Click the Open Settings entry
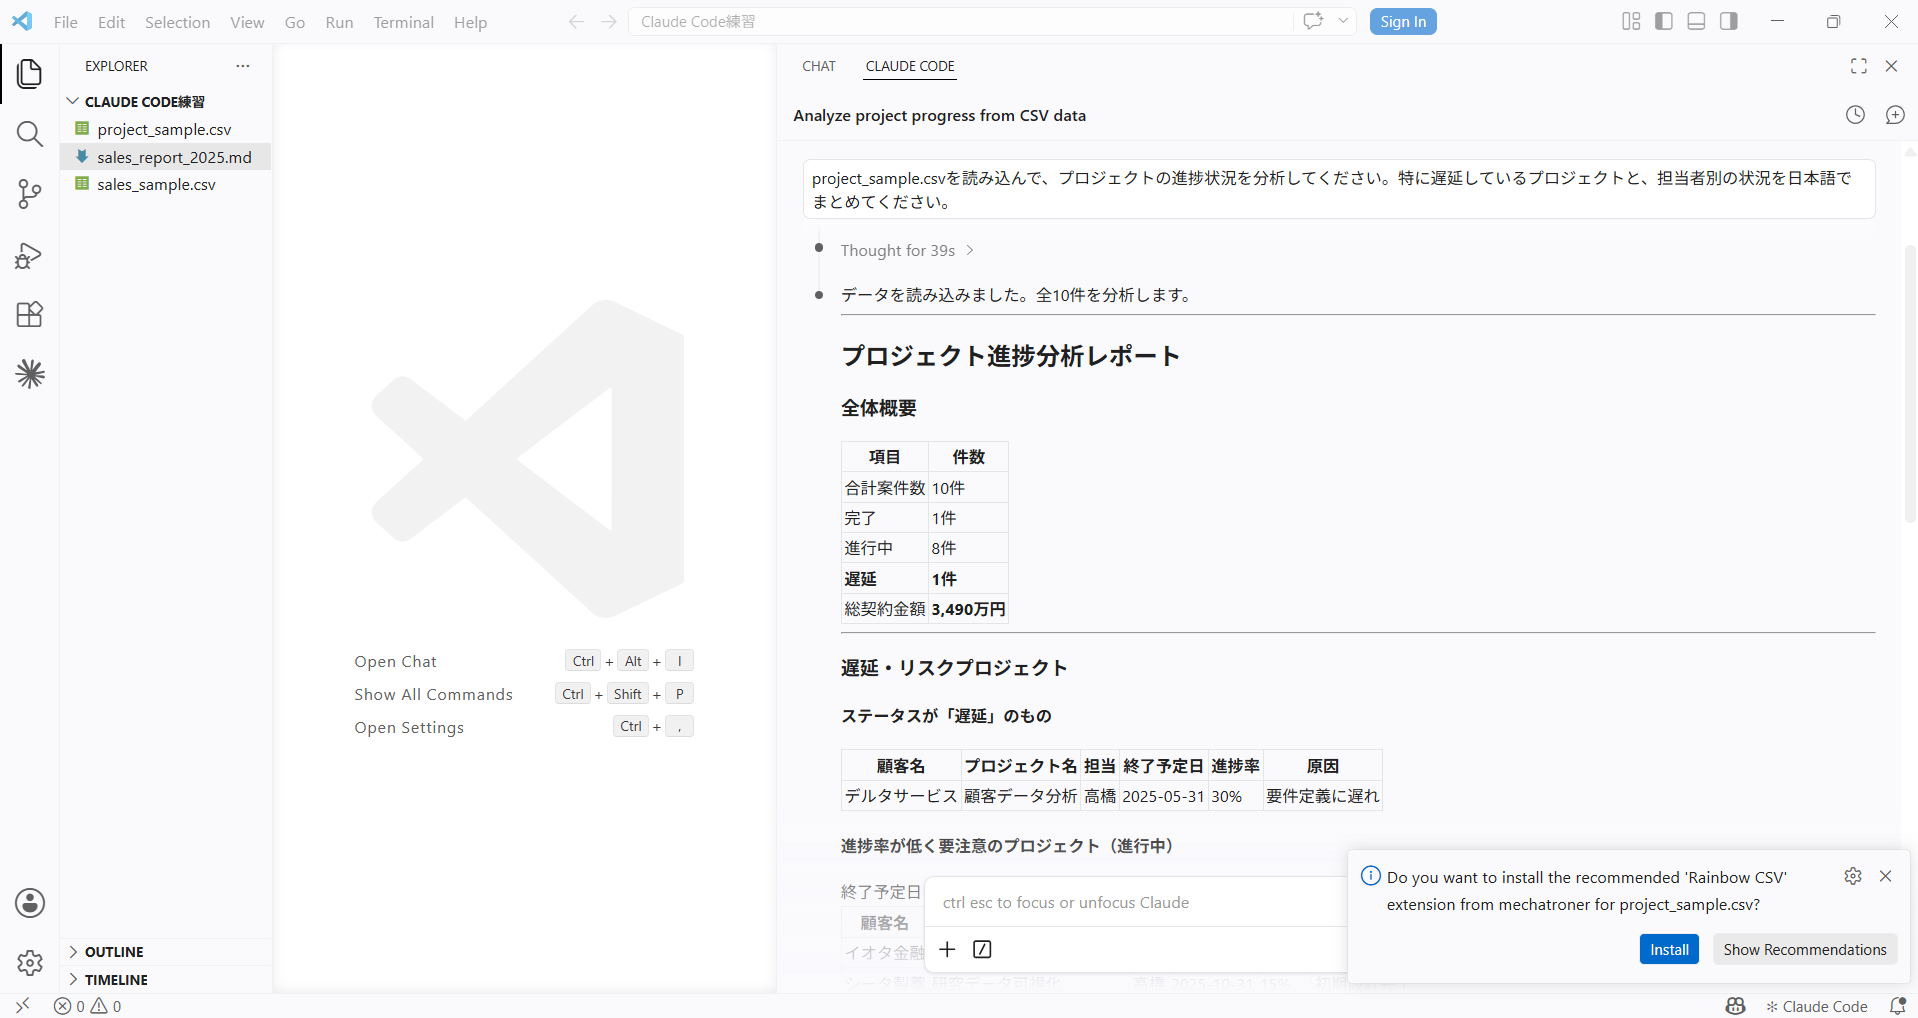1918x1018 pixels. (409, 727)
